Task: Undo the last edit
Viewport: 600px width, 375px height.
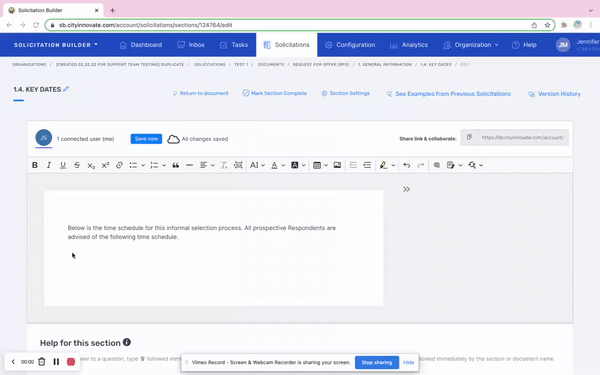Action: (407, 165)
